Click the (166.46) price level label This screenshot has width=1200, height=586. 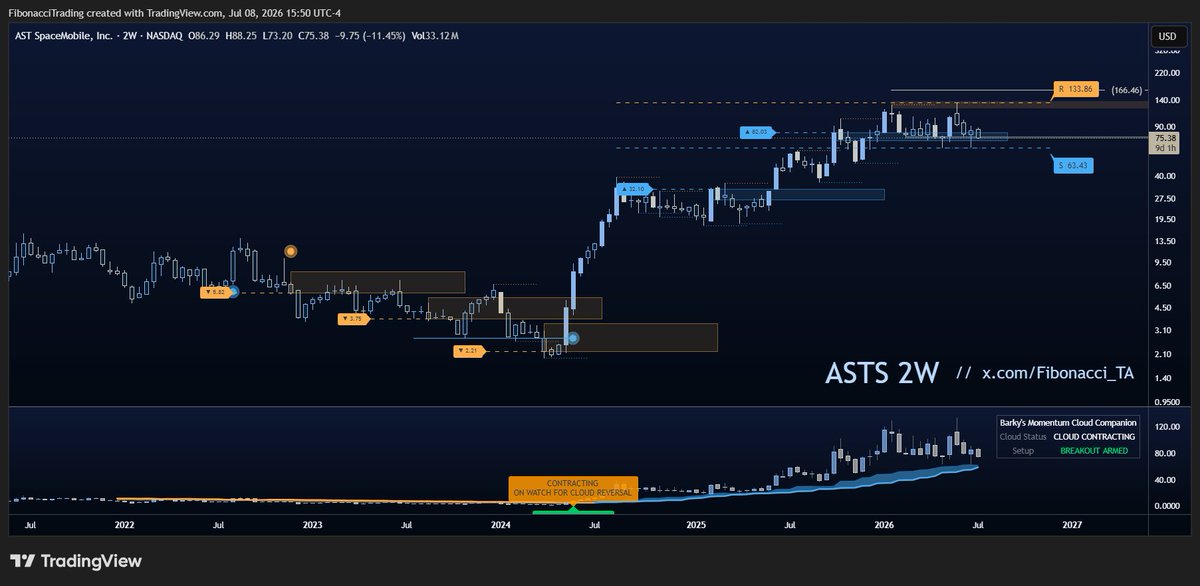click(x=1127, y=89)
